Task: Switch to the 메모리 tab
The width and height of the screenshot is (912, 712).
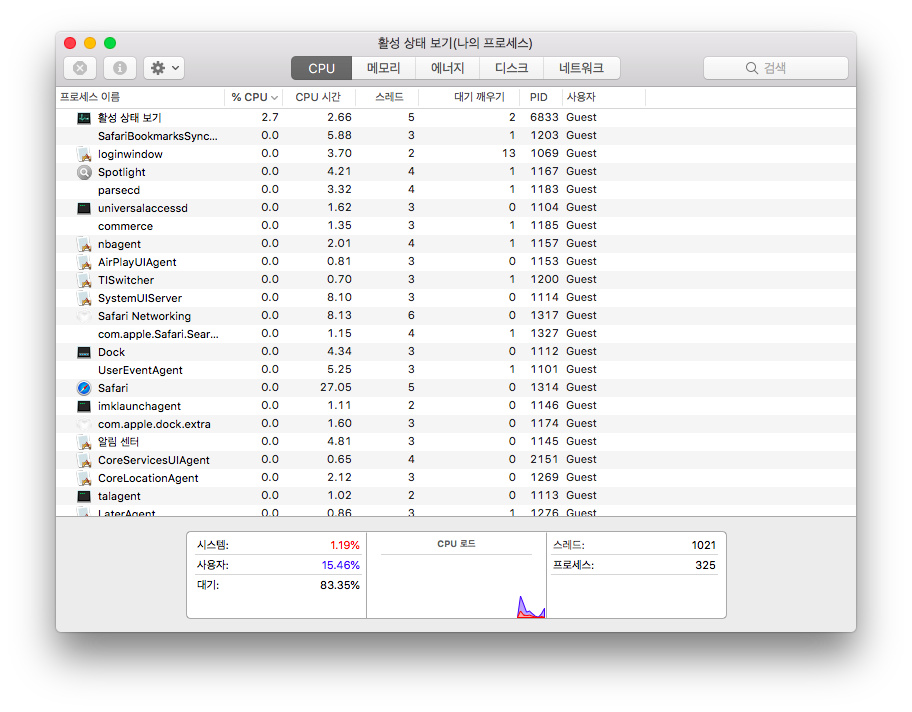Action: click(x=383, y=68)
